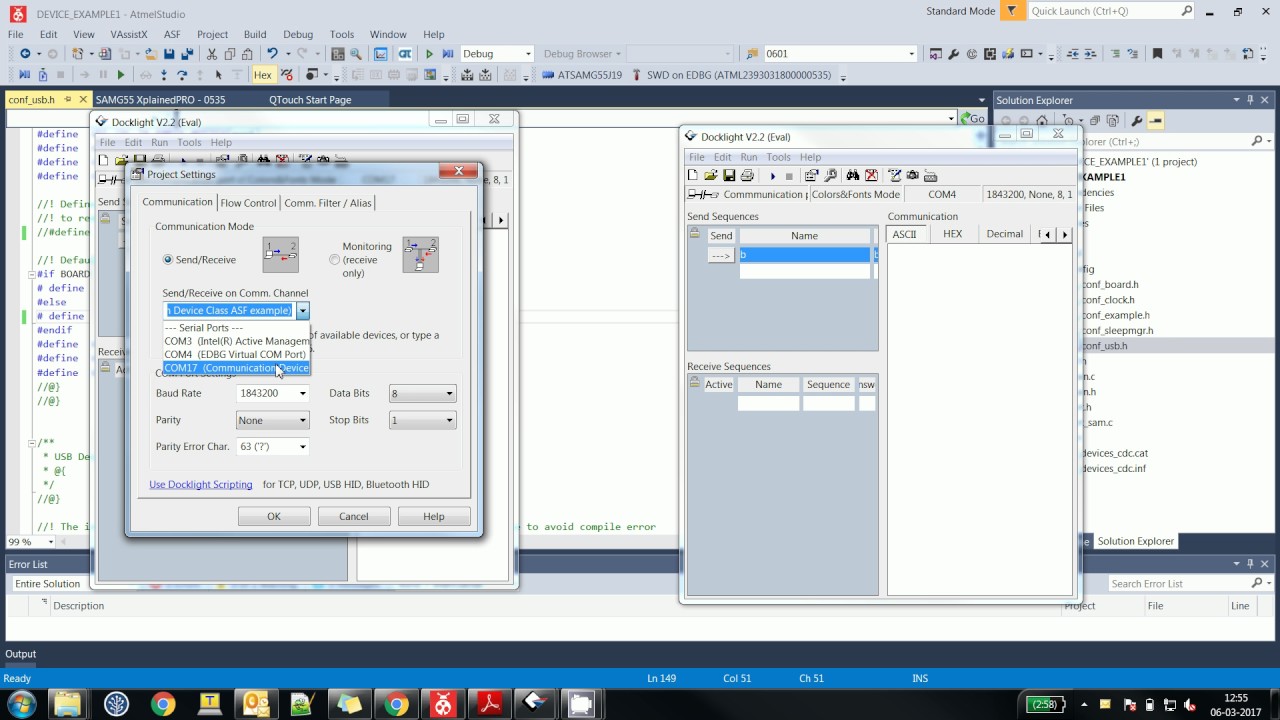1280x720 pixels.
Task: Switch to Flow Control tab
Action: pyautogui.click(x=248, y=203)
